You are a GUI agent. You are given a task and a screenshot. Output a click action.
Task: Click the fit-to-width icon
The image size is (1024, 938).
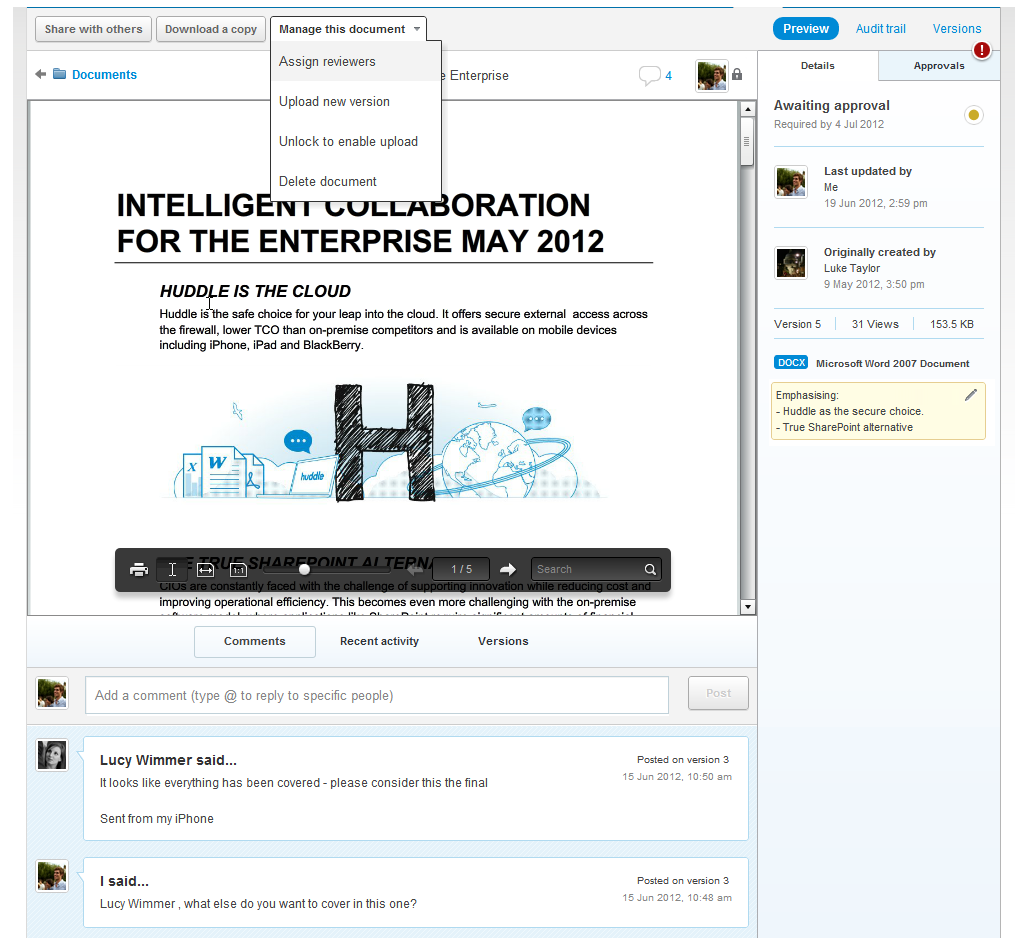(205, 570)
